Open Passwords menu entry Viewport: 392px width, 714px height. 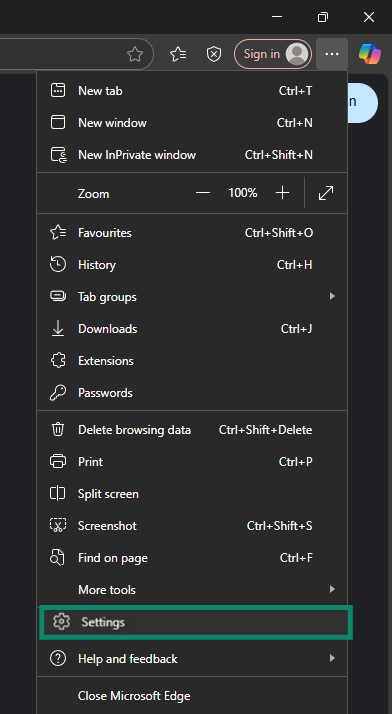tap(192, 393)
